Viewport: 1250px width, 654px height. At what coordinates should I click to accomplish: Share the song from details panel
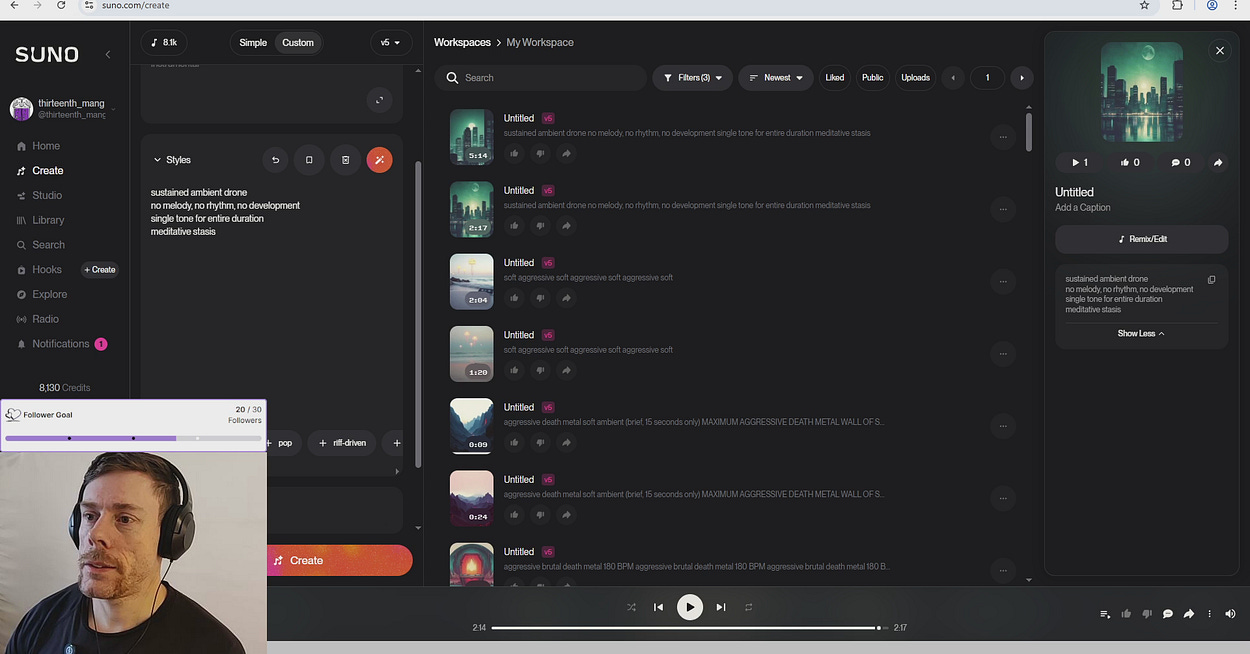pyautogui.click(x=1218, y=162)
